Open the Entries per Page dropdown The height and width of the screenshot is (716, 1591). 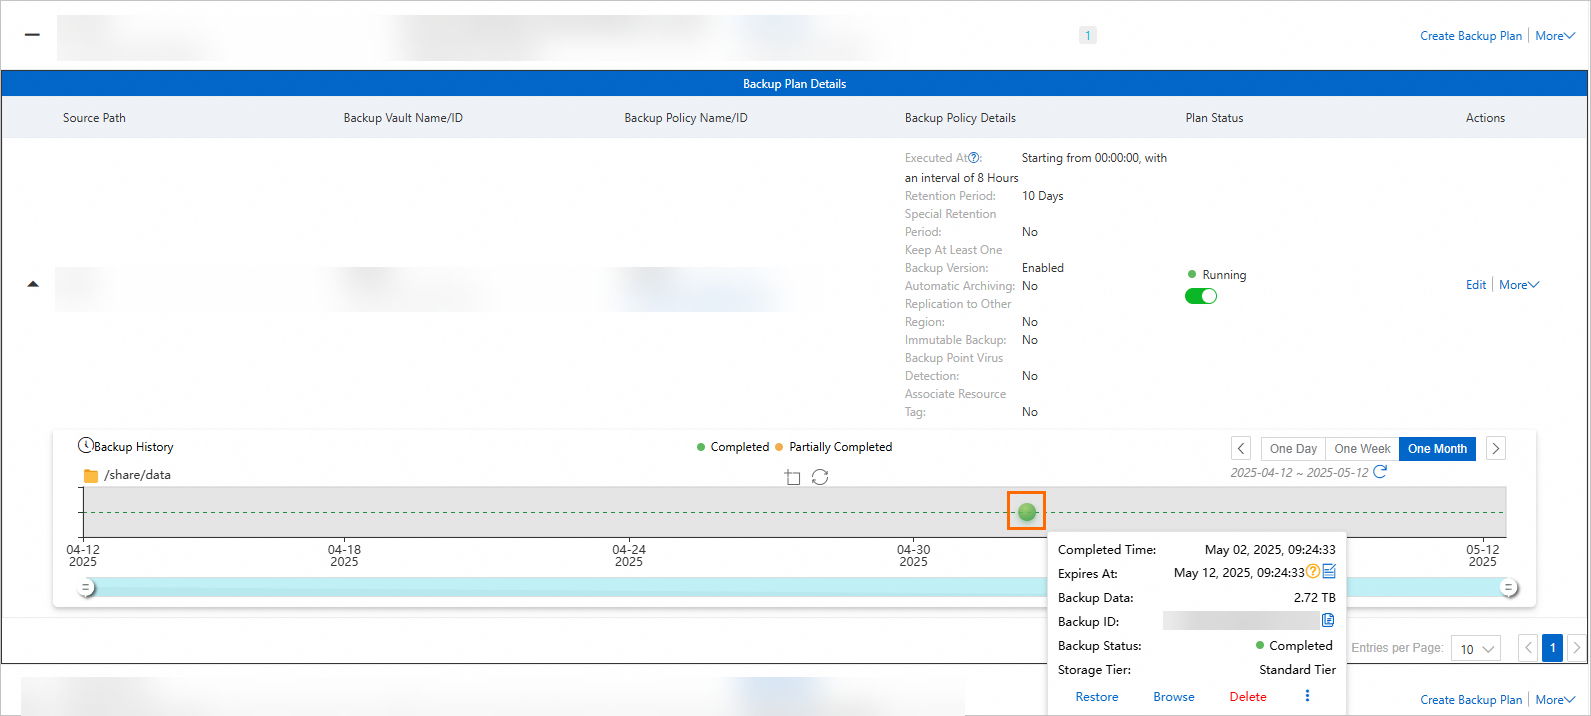(x=1476, y=649)
